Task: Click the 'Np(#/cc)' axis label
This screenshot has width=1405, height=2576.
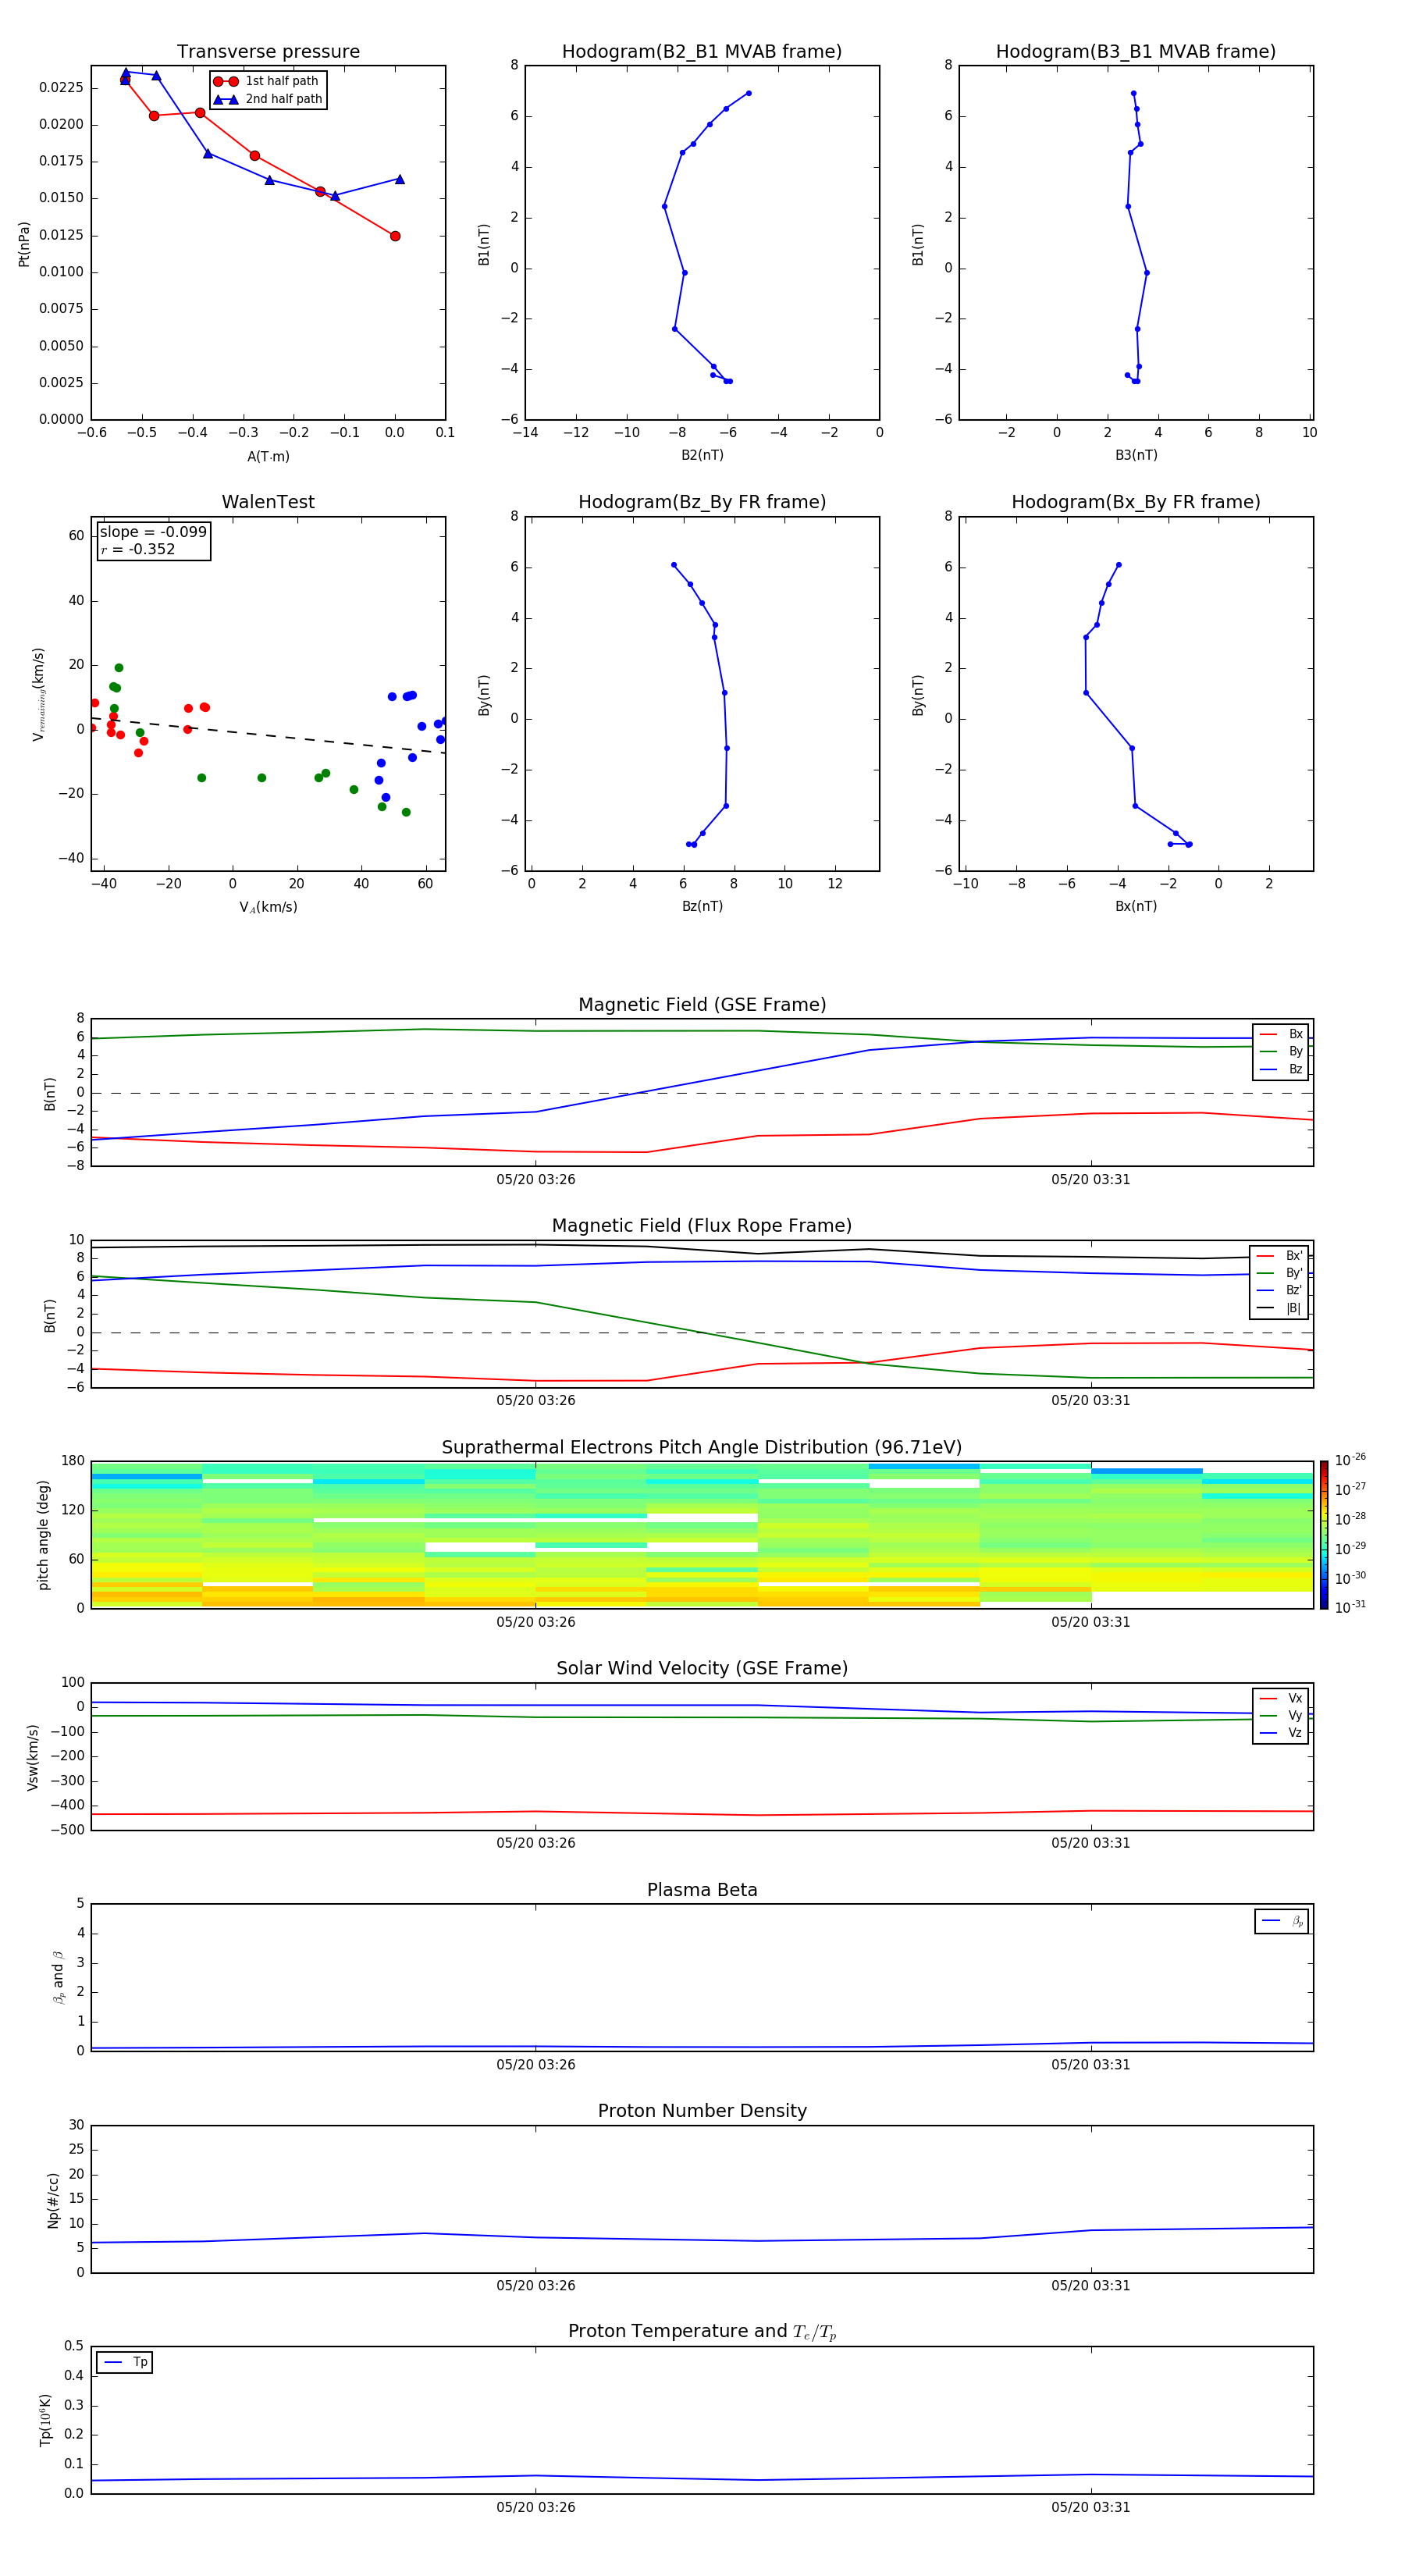Action: tap(53, 2200)
